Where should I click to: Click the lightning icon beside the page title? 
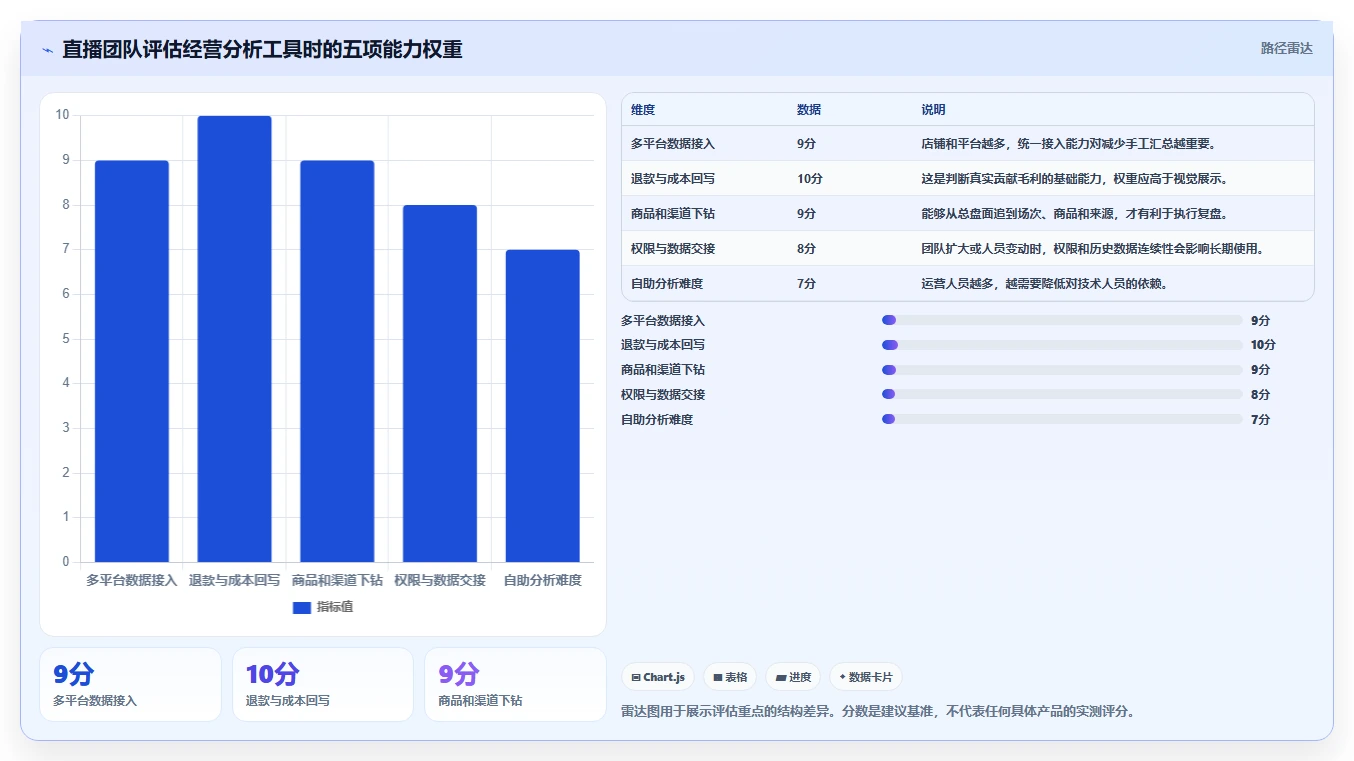click(48, 50)
